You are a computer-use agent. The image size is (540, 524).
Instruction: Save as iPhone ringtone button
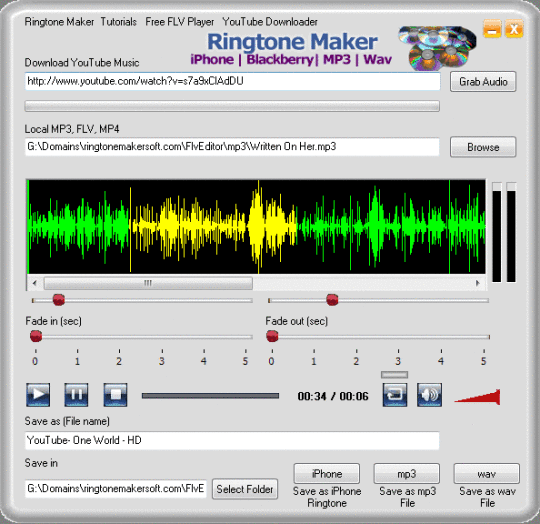(x=326, y=474)
